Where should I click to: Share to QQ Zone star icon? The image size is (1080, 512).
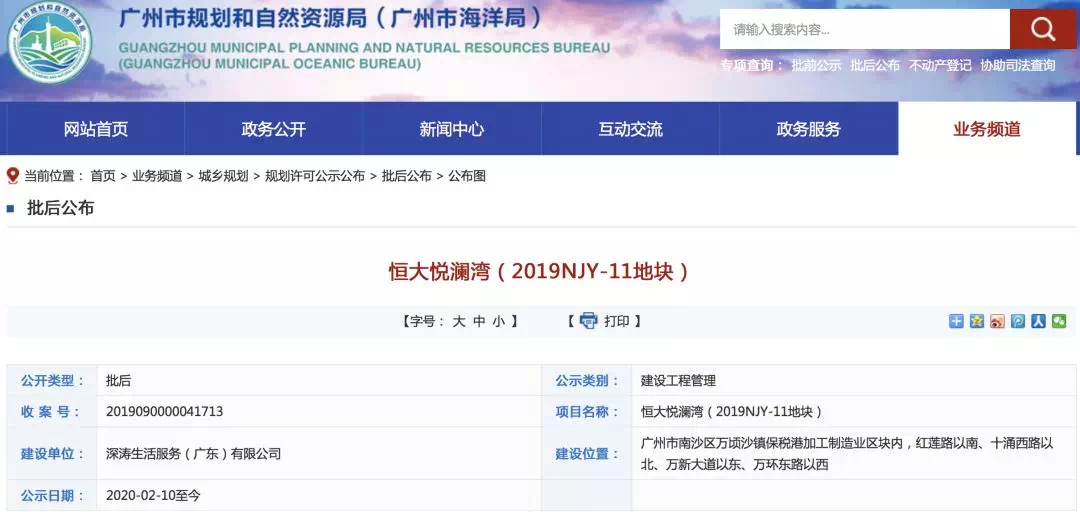point(977,321)
